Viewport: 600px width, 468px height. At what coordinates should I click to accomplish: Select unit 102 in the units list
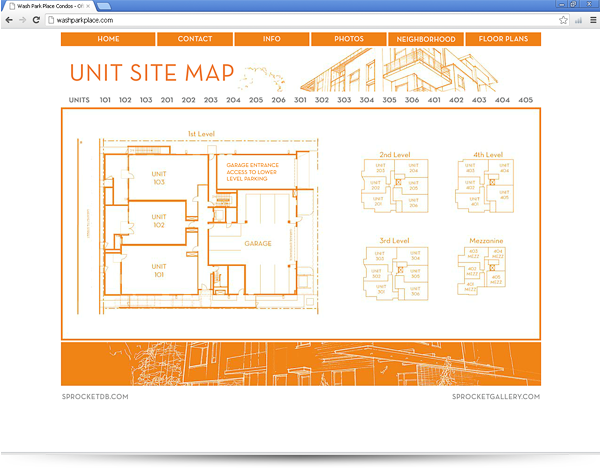pyautogui.click(x=125, y=100)
